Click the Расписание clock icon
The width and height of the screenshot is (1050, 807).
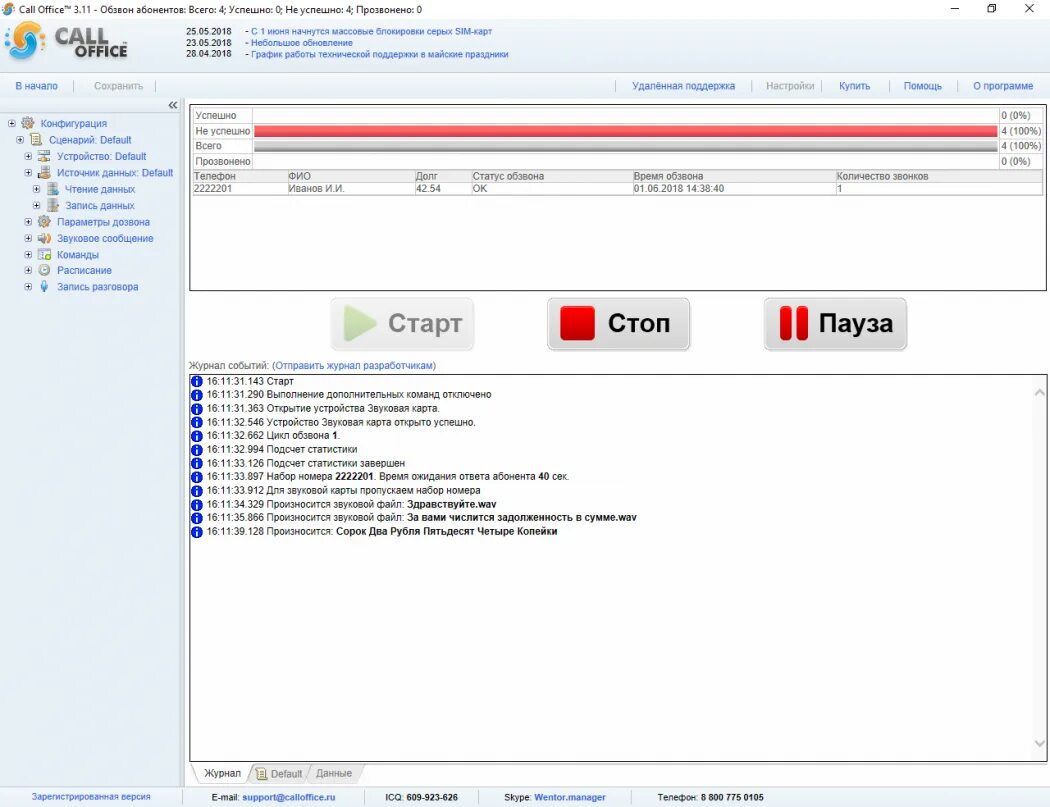(x=44, y=270)
